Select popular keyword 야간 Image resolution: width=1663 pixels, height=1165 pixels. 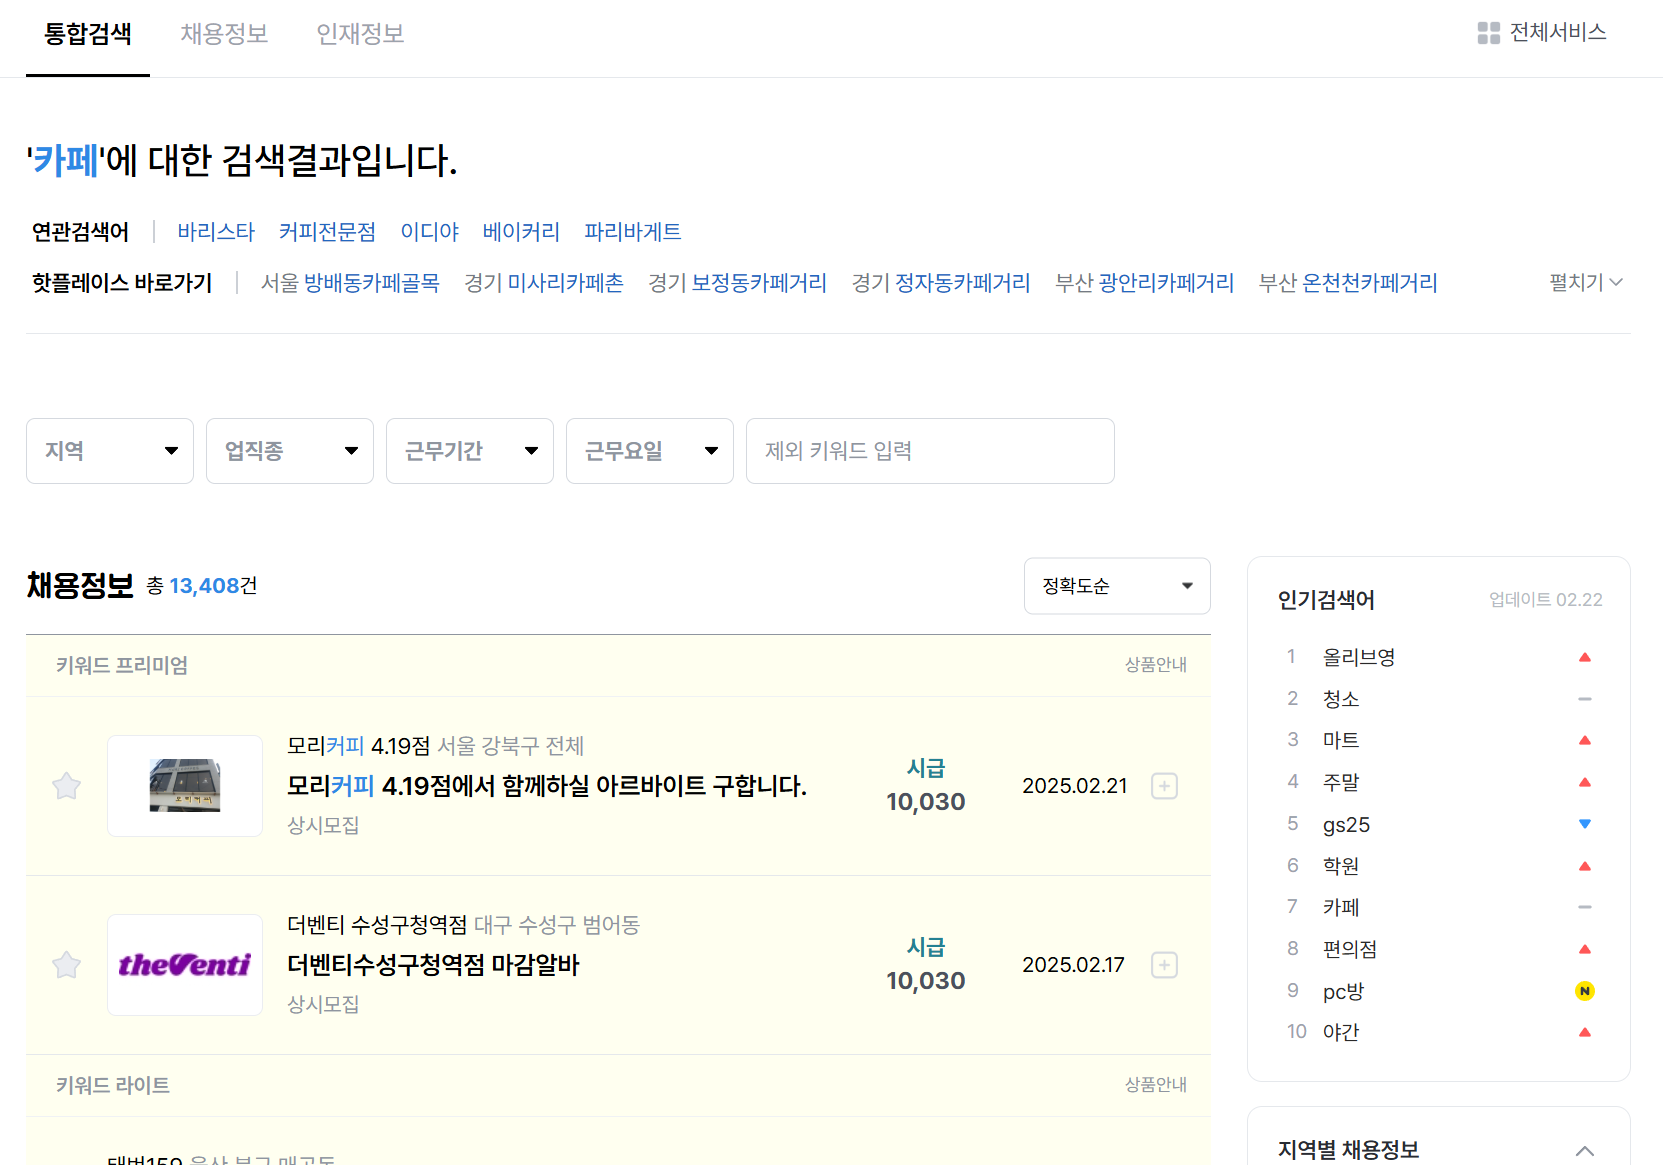1341,1032
